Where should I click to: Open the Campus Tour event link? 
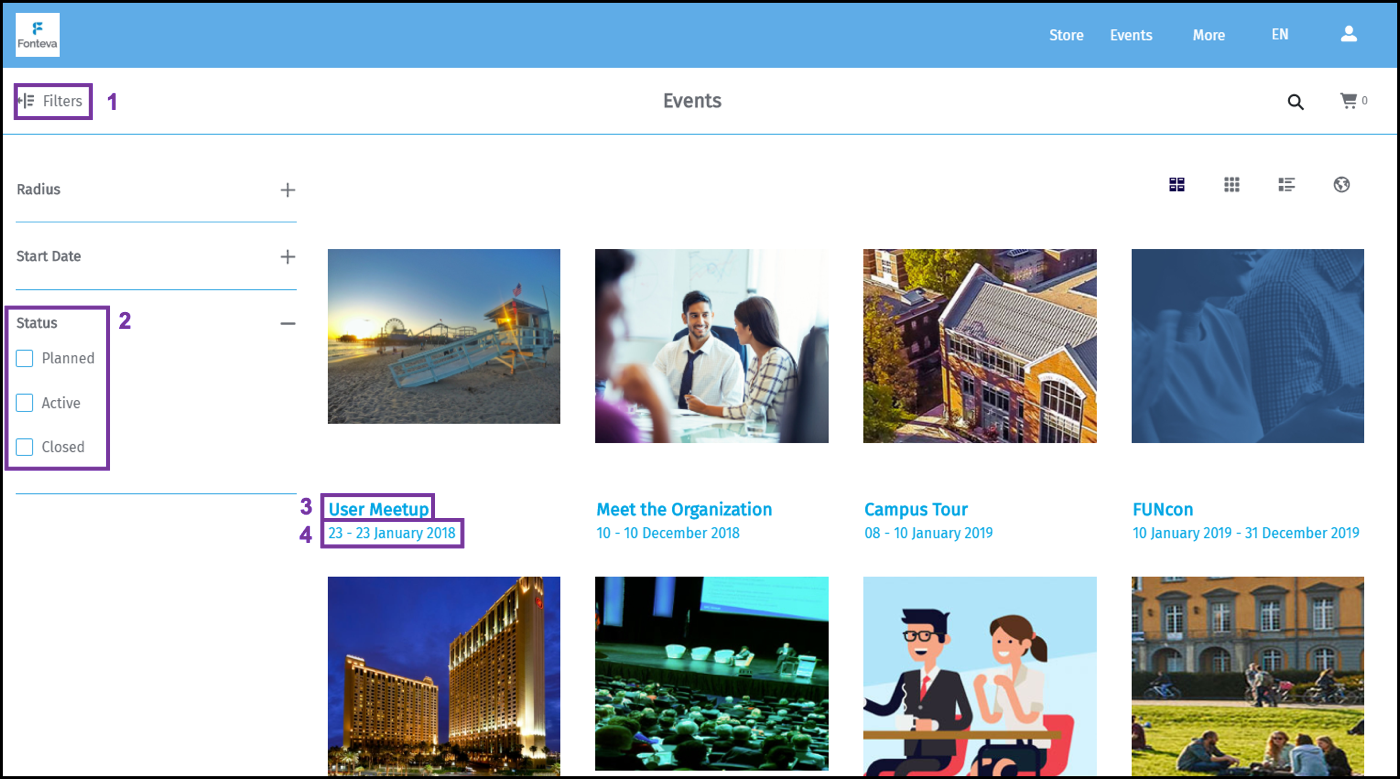pyautogui.click(x=916, y=509)
